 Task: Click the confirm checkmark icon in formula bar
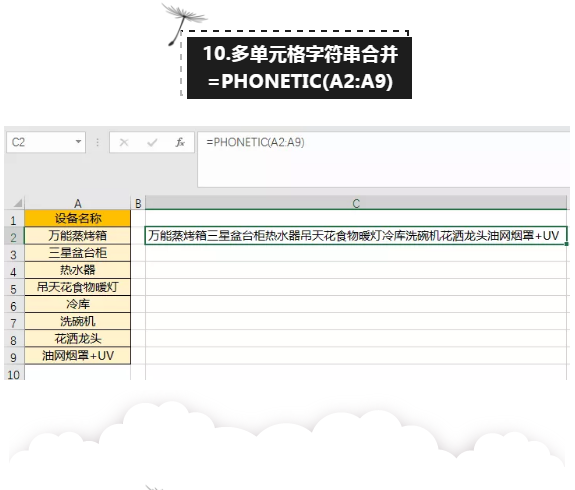152,142
